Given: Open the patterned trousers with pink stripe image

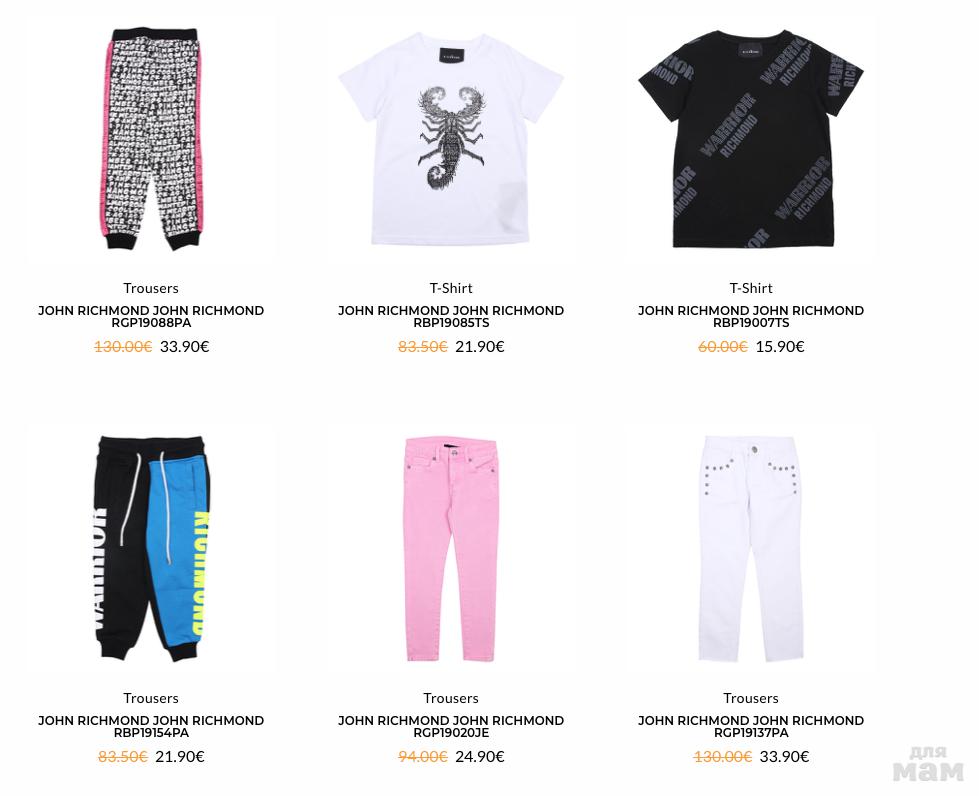Looking at the screenshot, I should [150, 139].
